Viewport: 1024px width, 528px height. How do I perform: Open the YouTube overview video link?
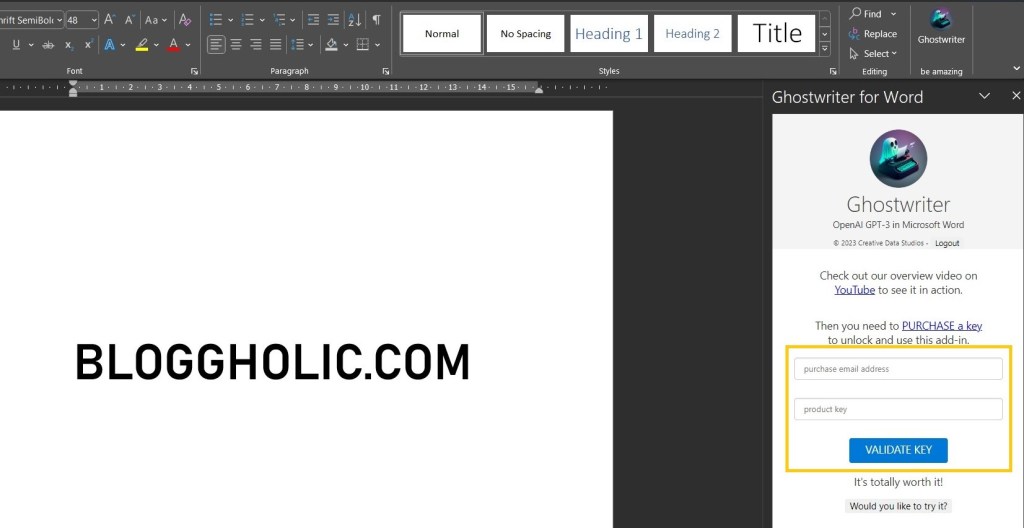[854, 289]
